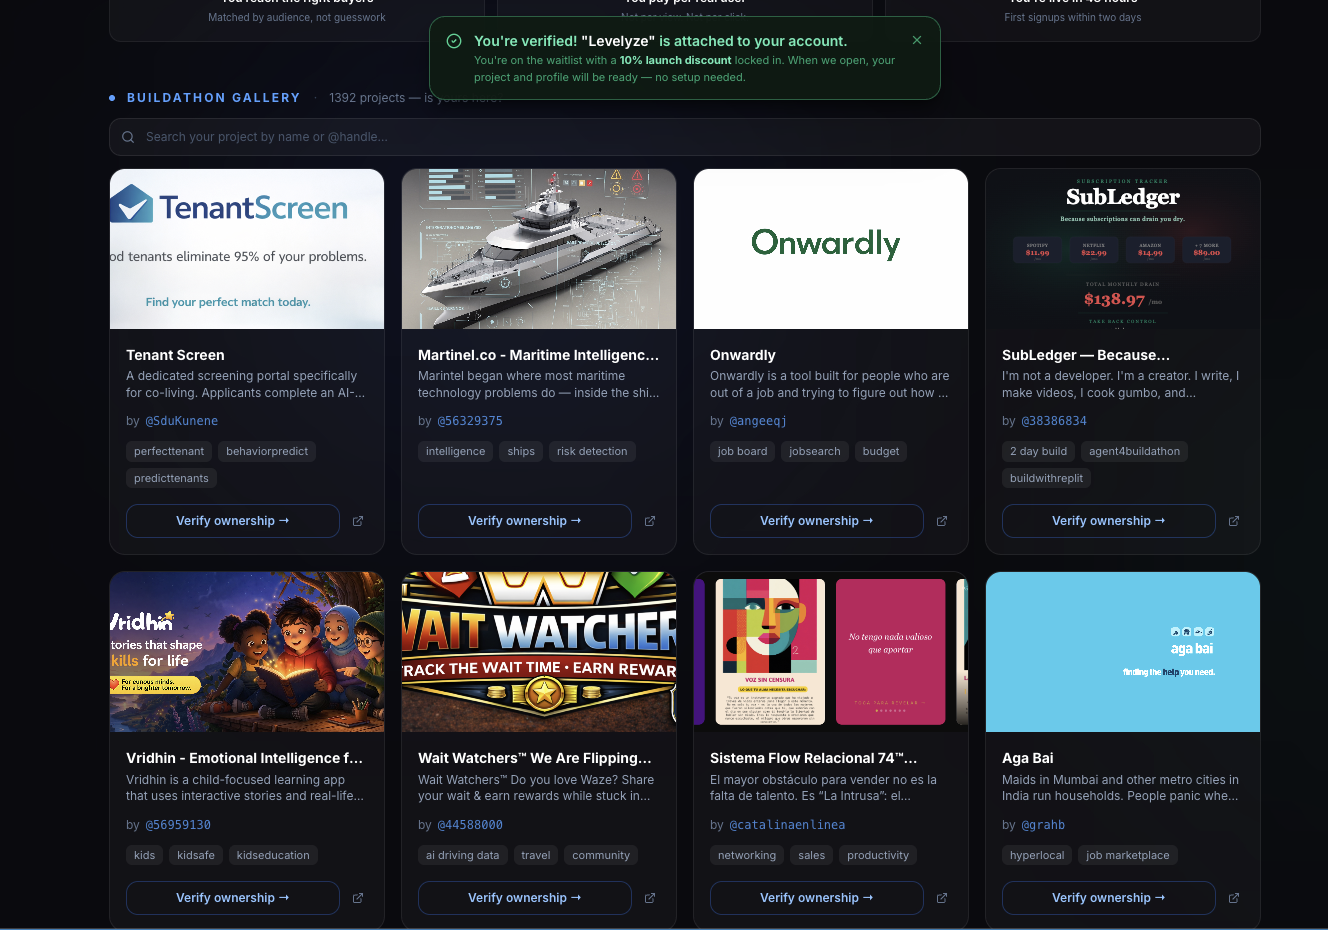
Task: Focus the project search field
Action: point(685,137)
